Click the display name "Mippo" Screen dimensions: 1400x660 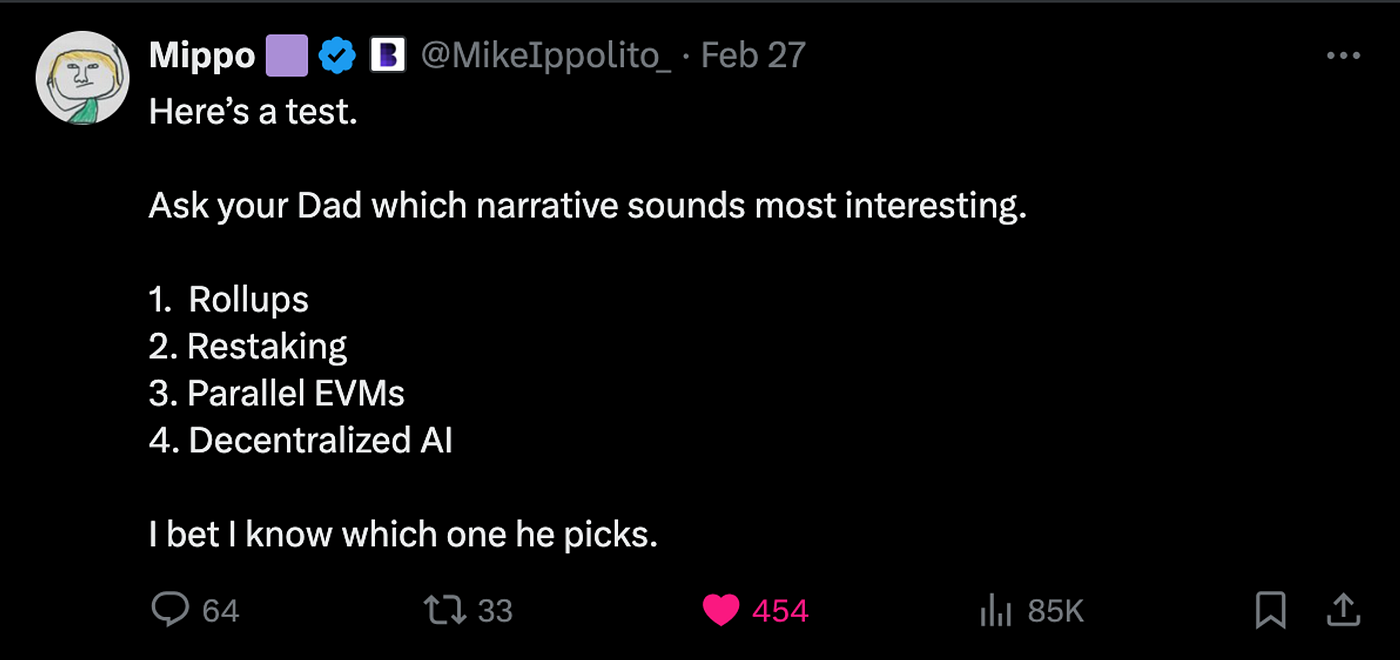pyautogui.click(x=202, y=56)
